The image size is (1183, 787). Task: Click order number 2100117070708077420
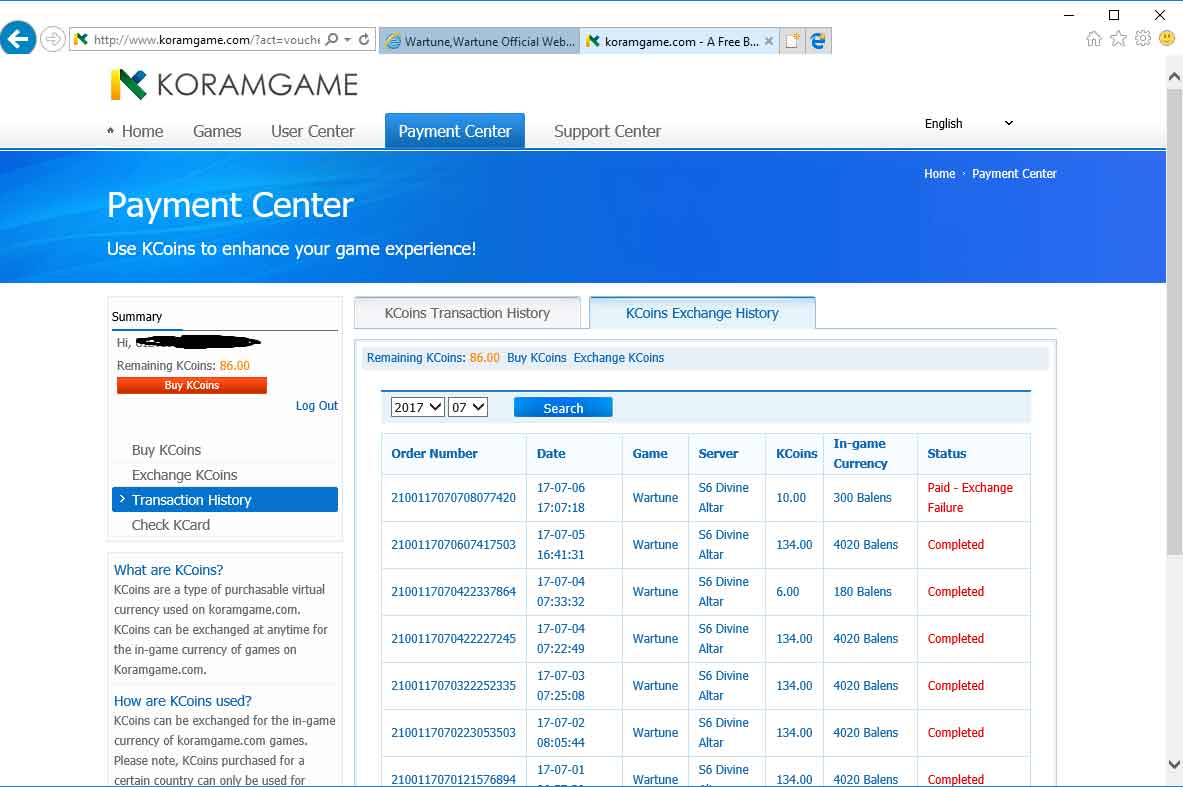(453, 498)
